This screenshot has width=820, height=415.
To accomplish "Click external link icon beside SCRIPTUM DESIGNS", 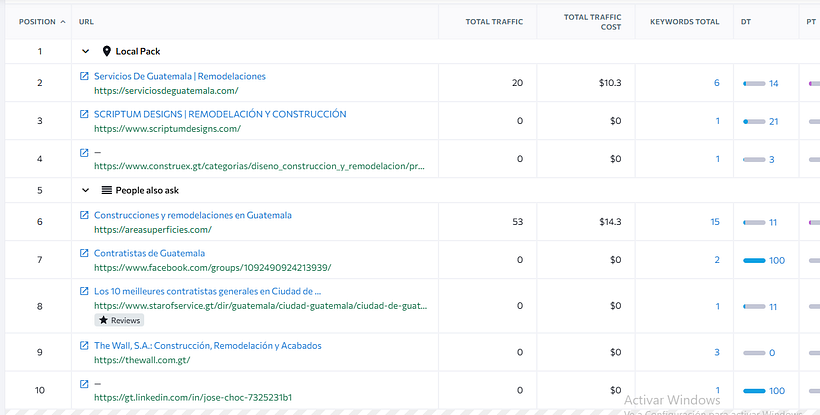I will point(84,115).
